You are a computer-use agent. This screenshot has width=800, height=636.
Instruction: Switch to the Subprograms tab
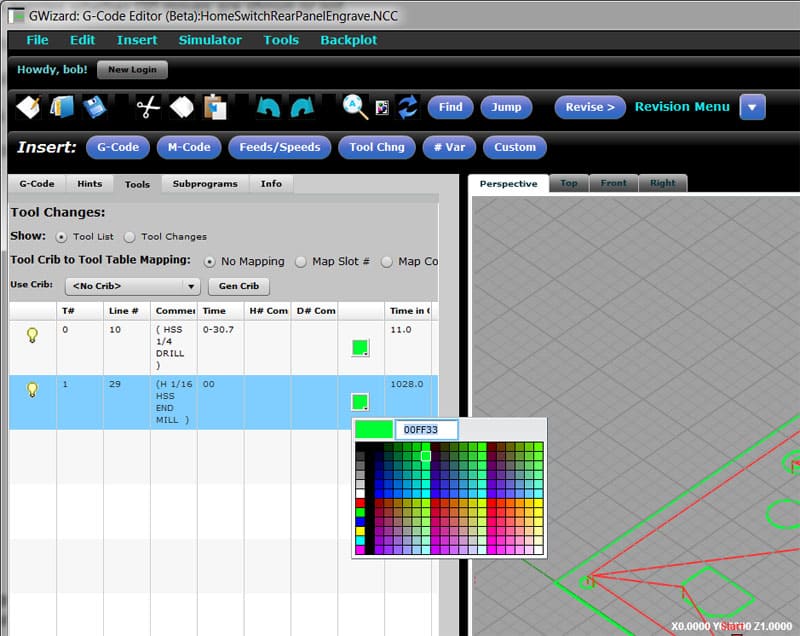[208, 183]
